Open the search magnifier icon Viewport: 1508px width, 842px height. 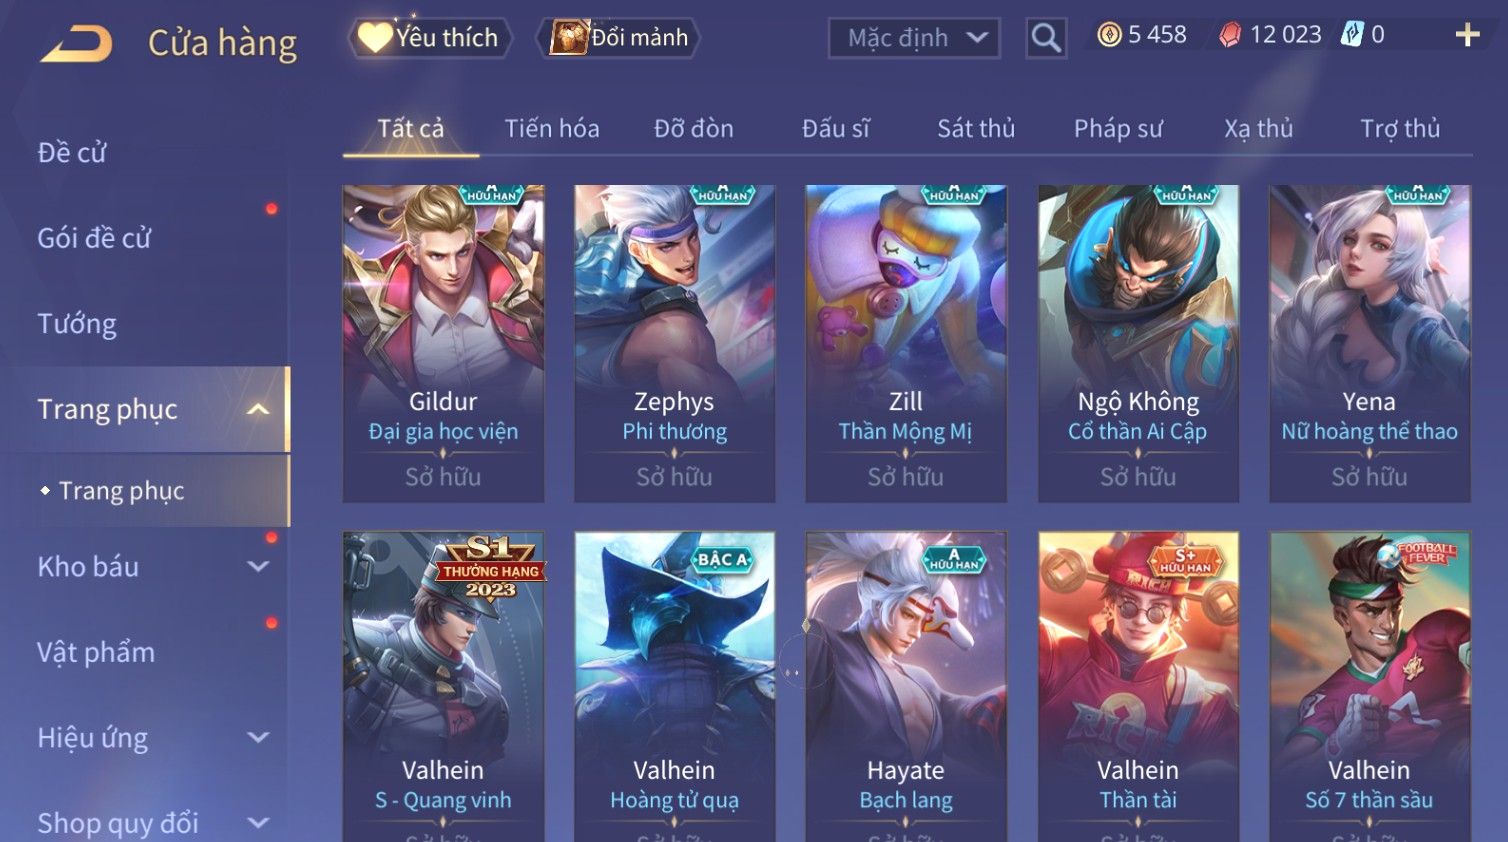click(x=1046, y=38)
